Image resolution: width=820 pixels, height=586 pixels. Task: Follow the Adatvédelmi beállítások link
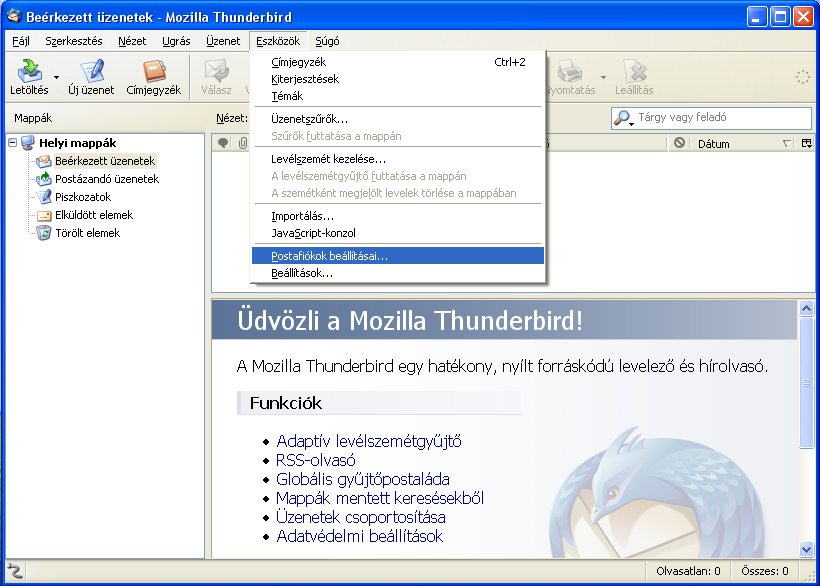360,536
